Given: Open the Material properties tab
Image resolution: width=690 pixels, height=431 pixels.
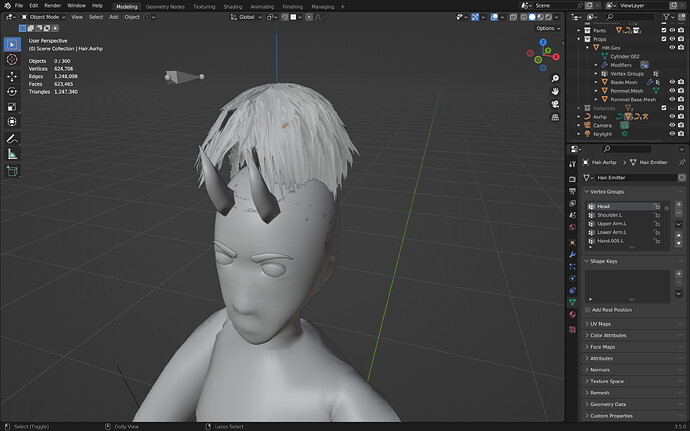Looking at the screenshot, I should (572, 314).
